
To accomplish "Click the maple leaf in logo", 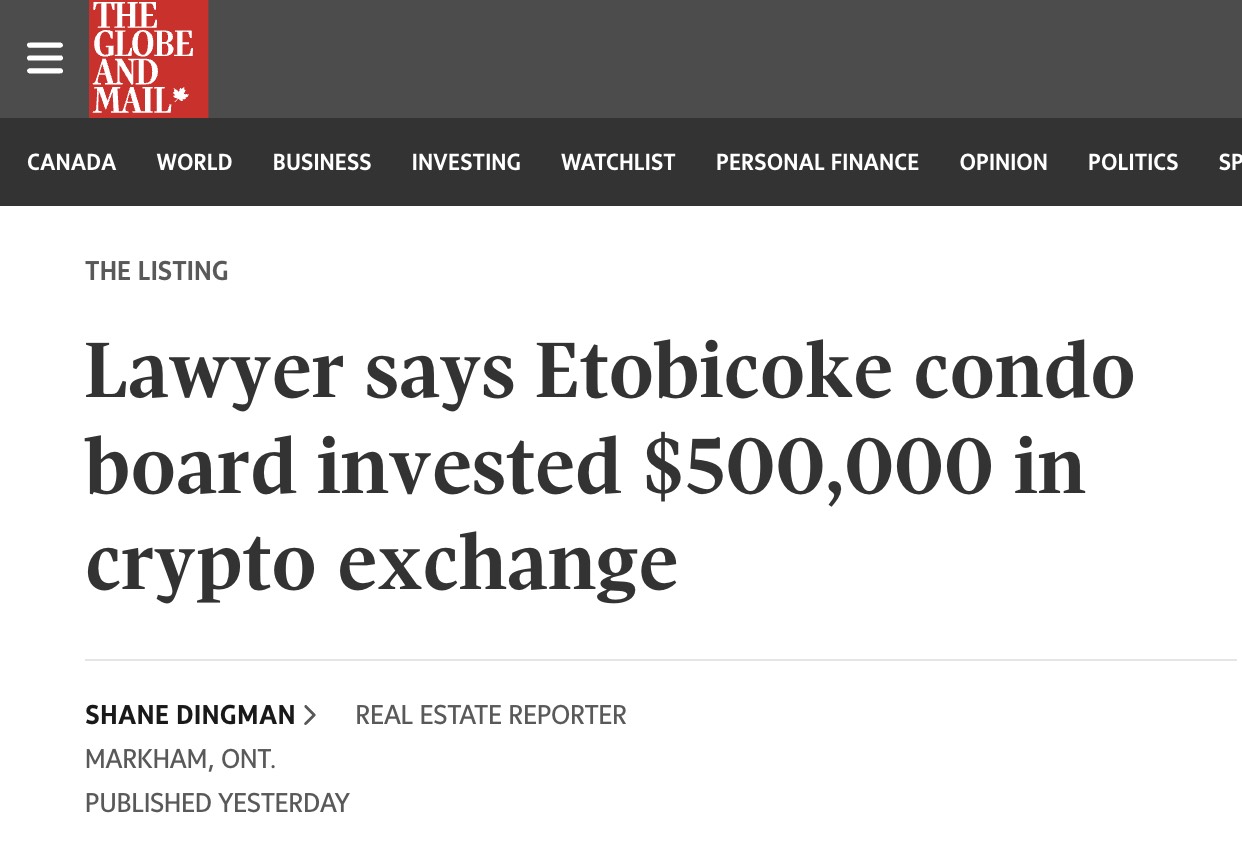I will tap(181, 97).
